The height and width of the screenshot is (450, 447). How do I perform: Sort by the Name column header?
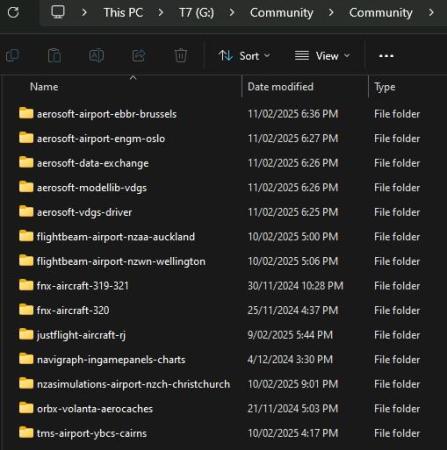tap(44, 87)
